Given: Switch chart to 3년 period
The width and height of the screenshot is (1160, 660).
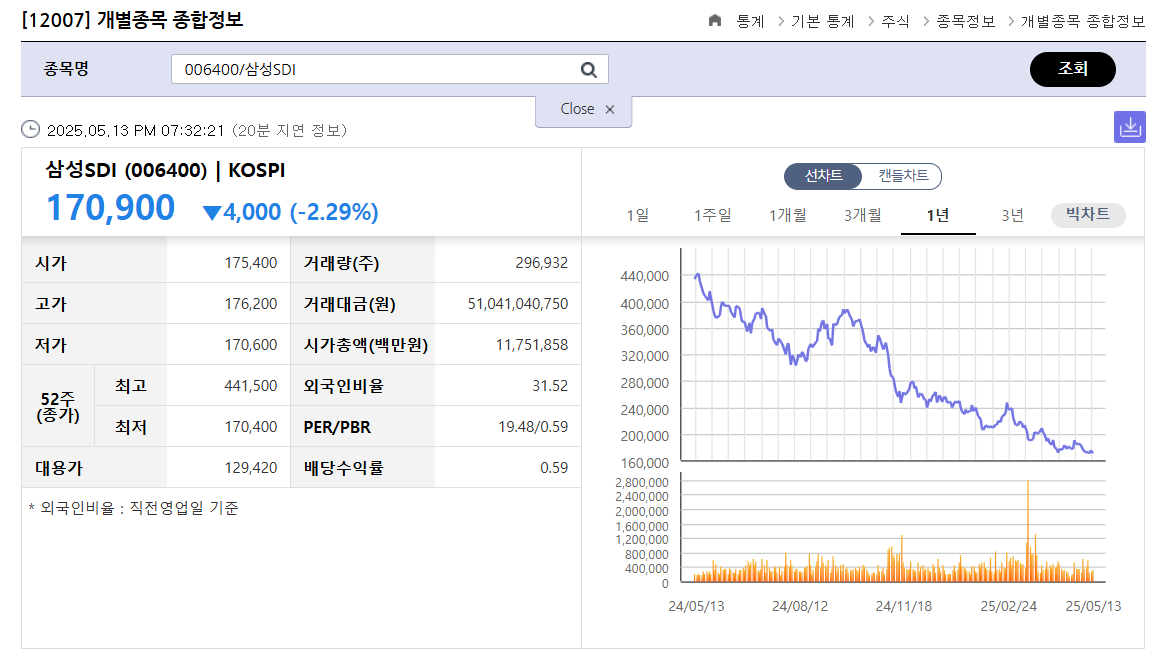Looking at the screenshot, I should click(1012, 215).
